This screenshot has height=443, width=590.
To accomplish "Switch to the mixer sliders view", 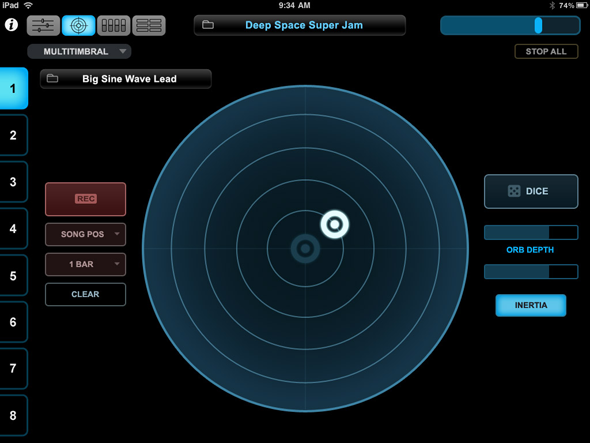I will (x=43, y=26).
